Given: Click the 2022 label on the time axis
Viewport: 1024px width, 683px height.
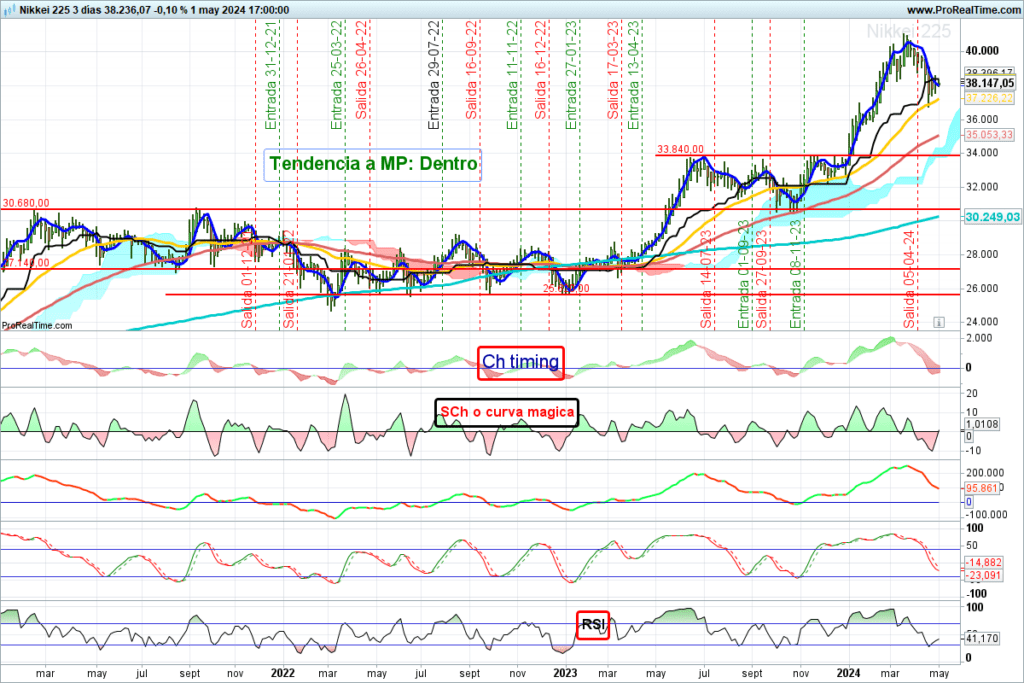Looking at the screenshot, I should coord(283,673).
